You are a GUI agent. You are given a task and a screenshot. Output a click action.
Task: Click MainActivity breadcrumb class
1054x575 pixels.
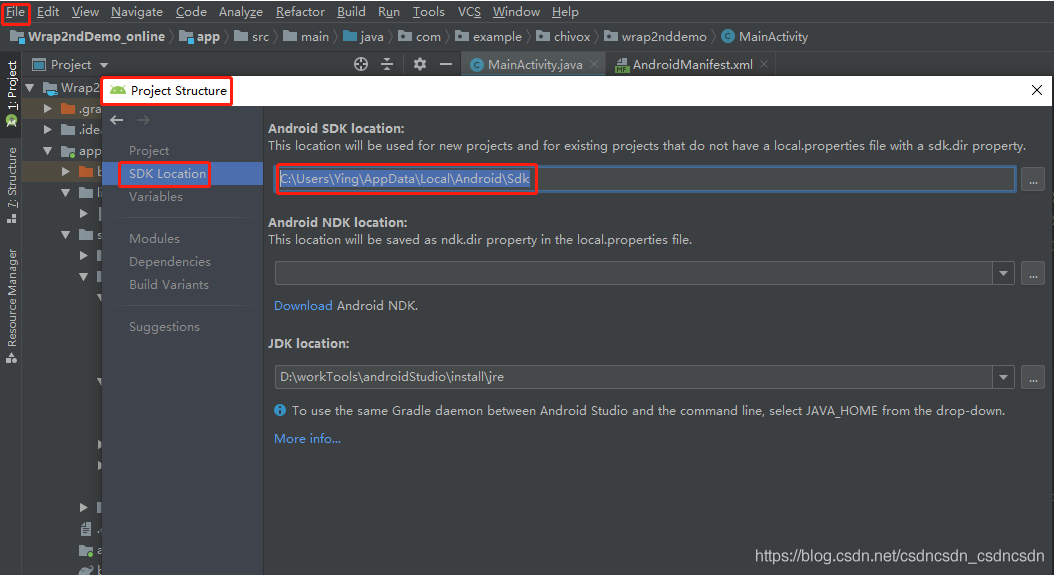(x=764, y=37)
